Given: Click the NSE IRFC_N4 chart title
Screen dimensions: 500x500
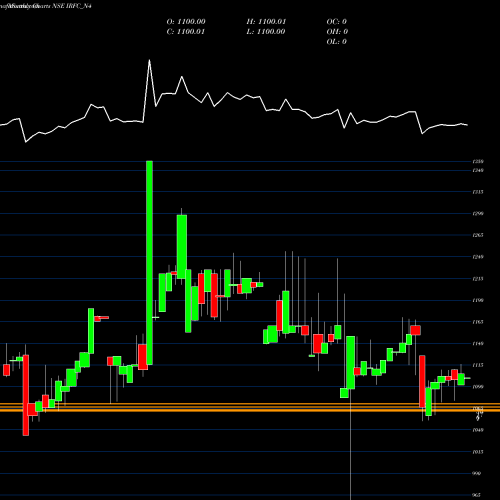Looking at the screenshot, I should [72, 6].
